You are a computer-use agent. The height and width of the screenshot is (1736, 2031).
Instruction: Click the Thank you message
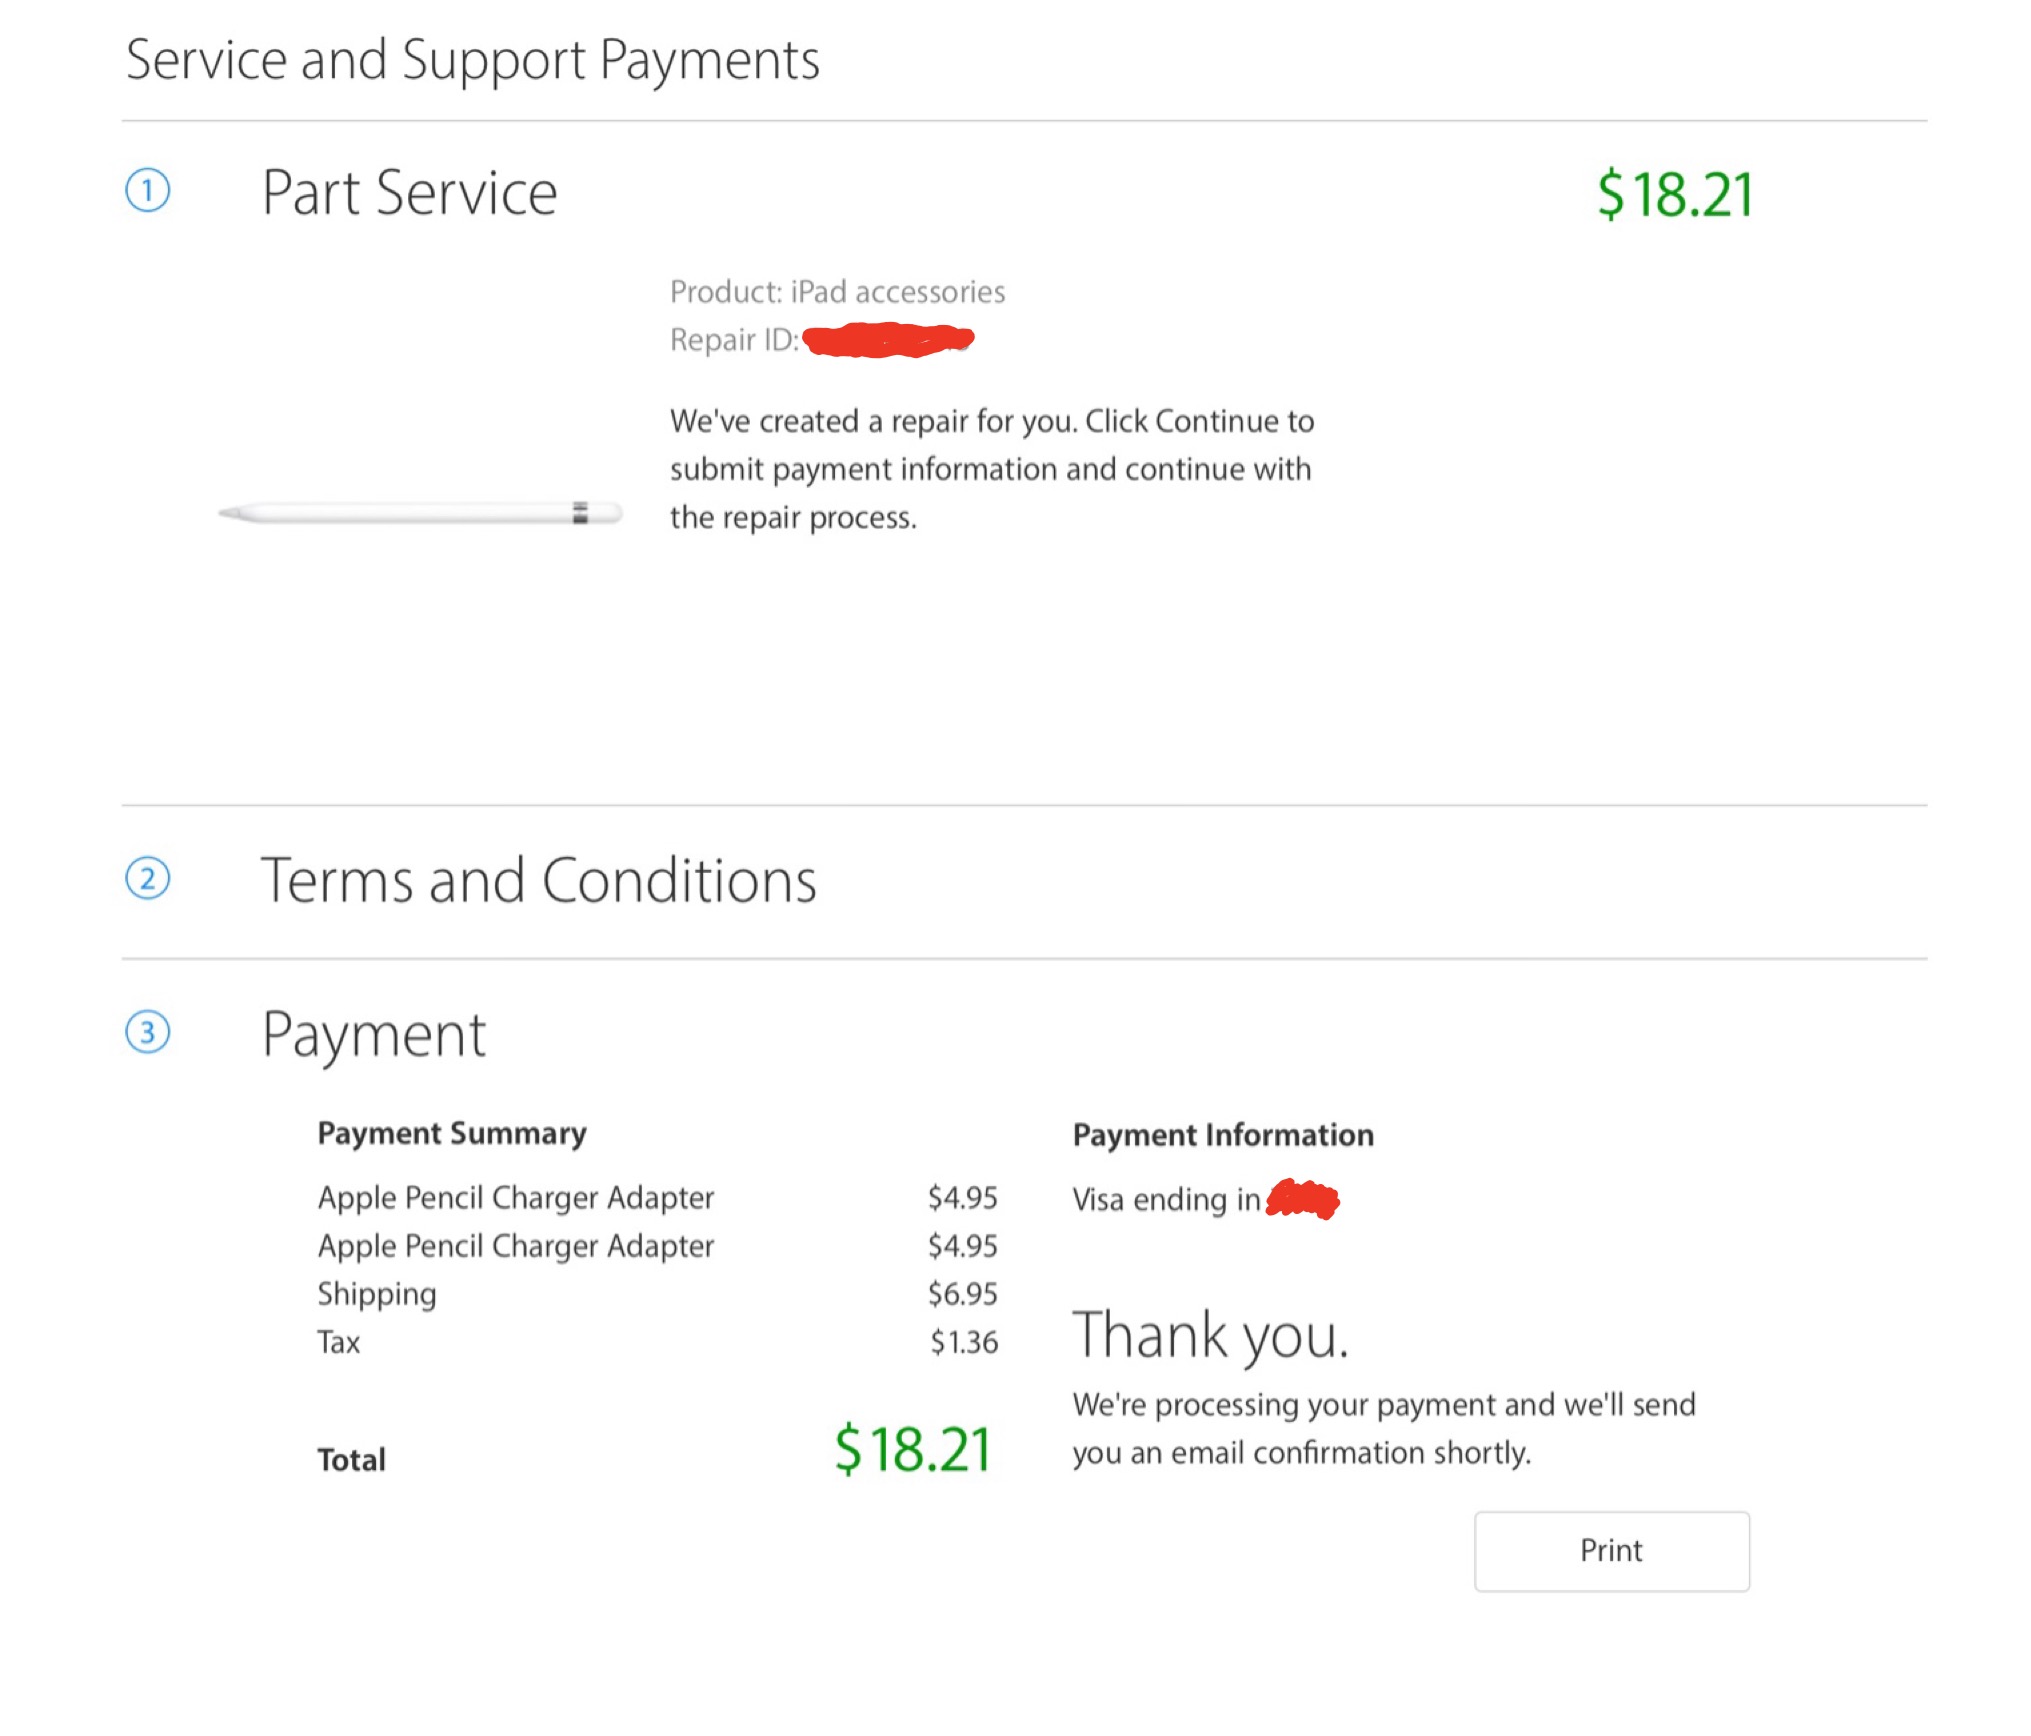(x=1211, y=1337)
